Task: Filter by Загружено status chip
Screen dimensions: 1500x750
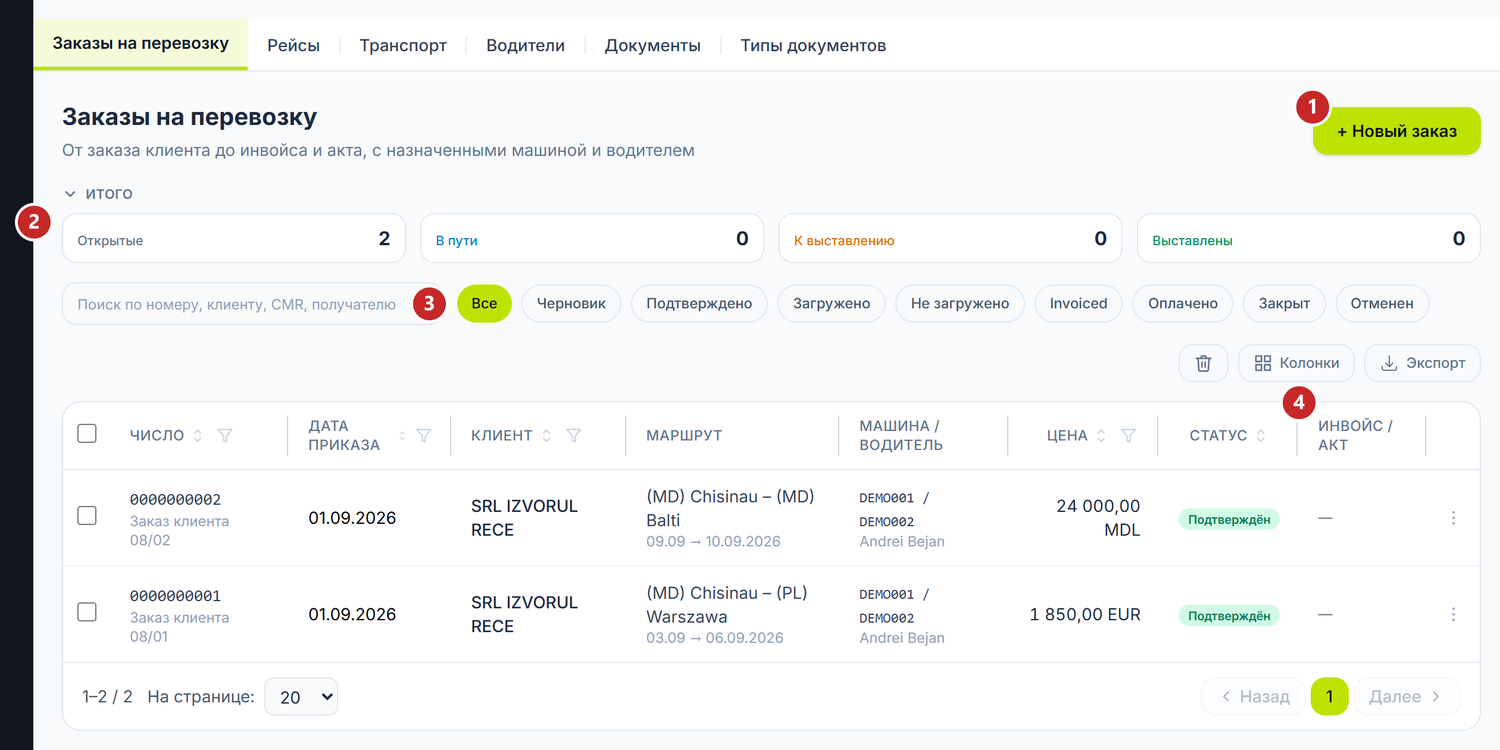Action: 831,303
